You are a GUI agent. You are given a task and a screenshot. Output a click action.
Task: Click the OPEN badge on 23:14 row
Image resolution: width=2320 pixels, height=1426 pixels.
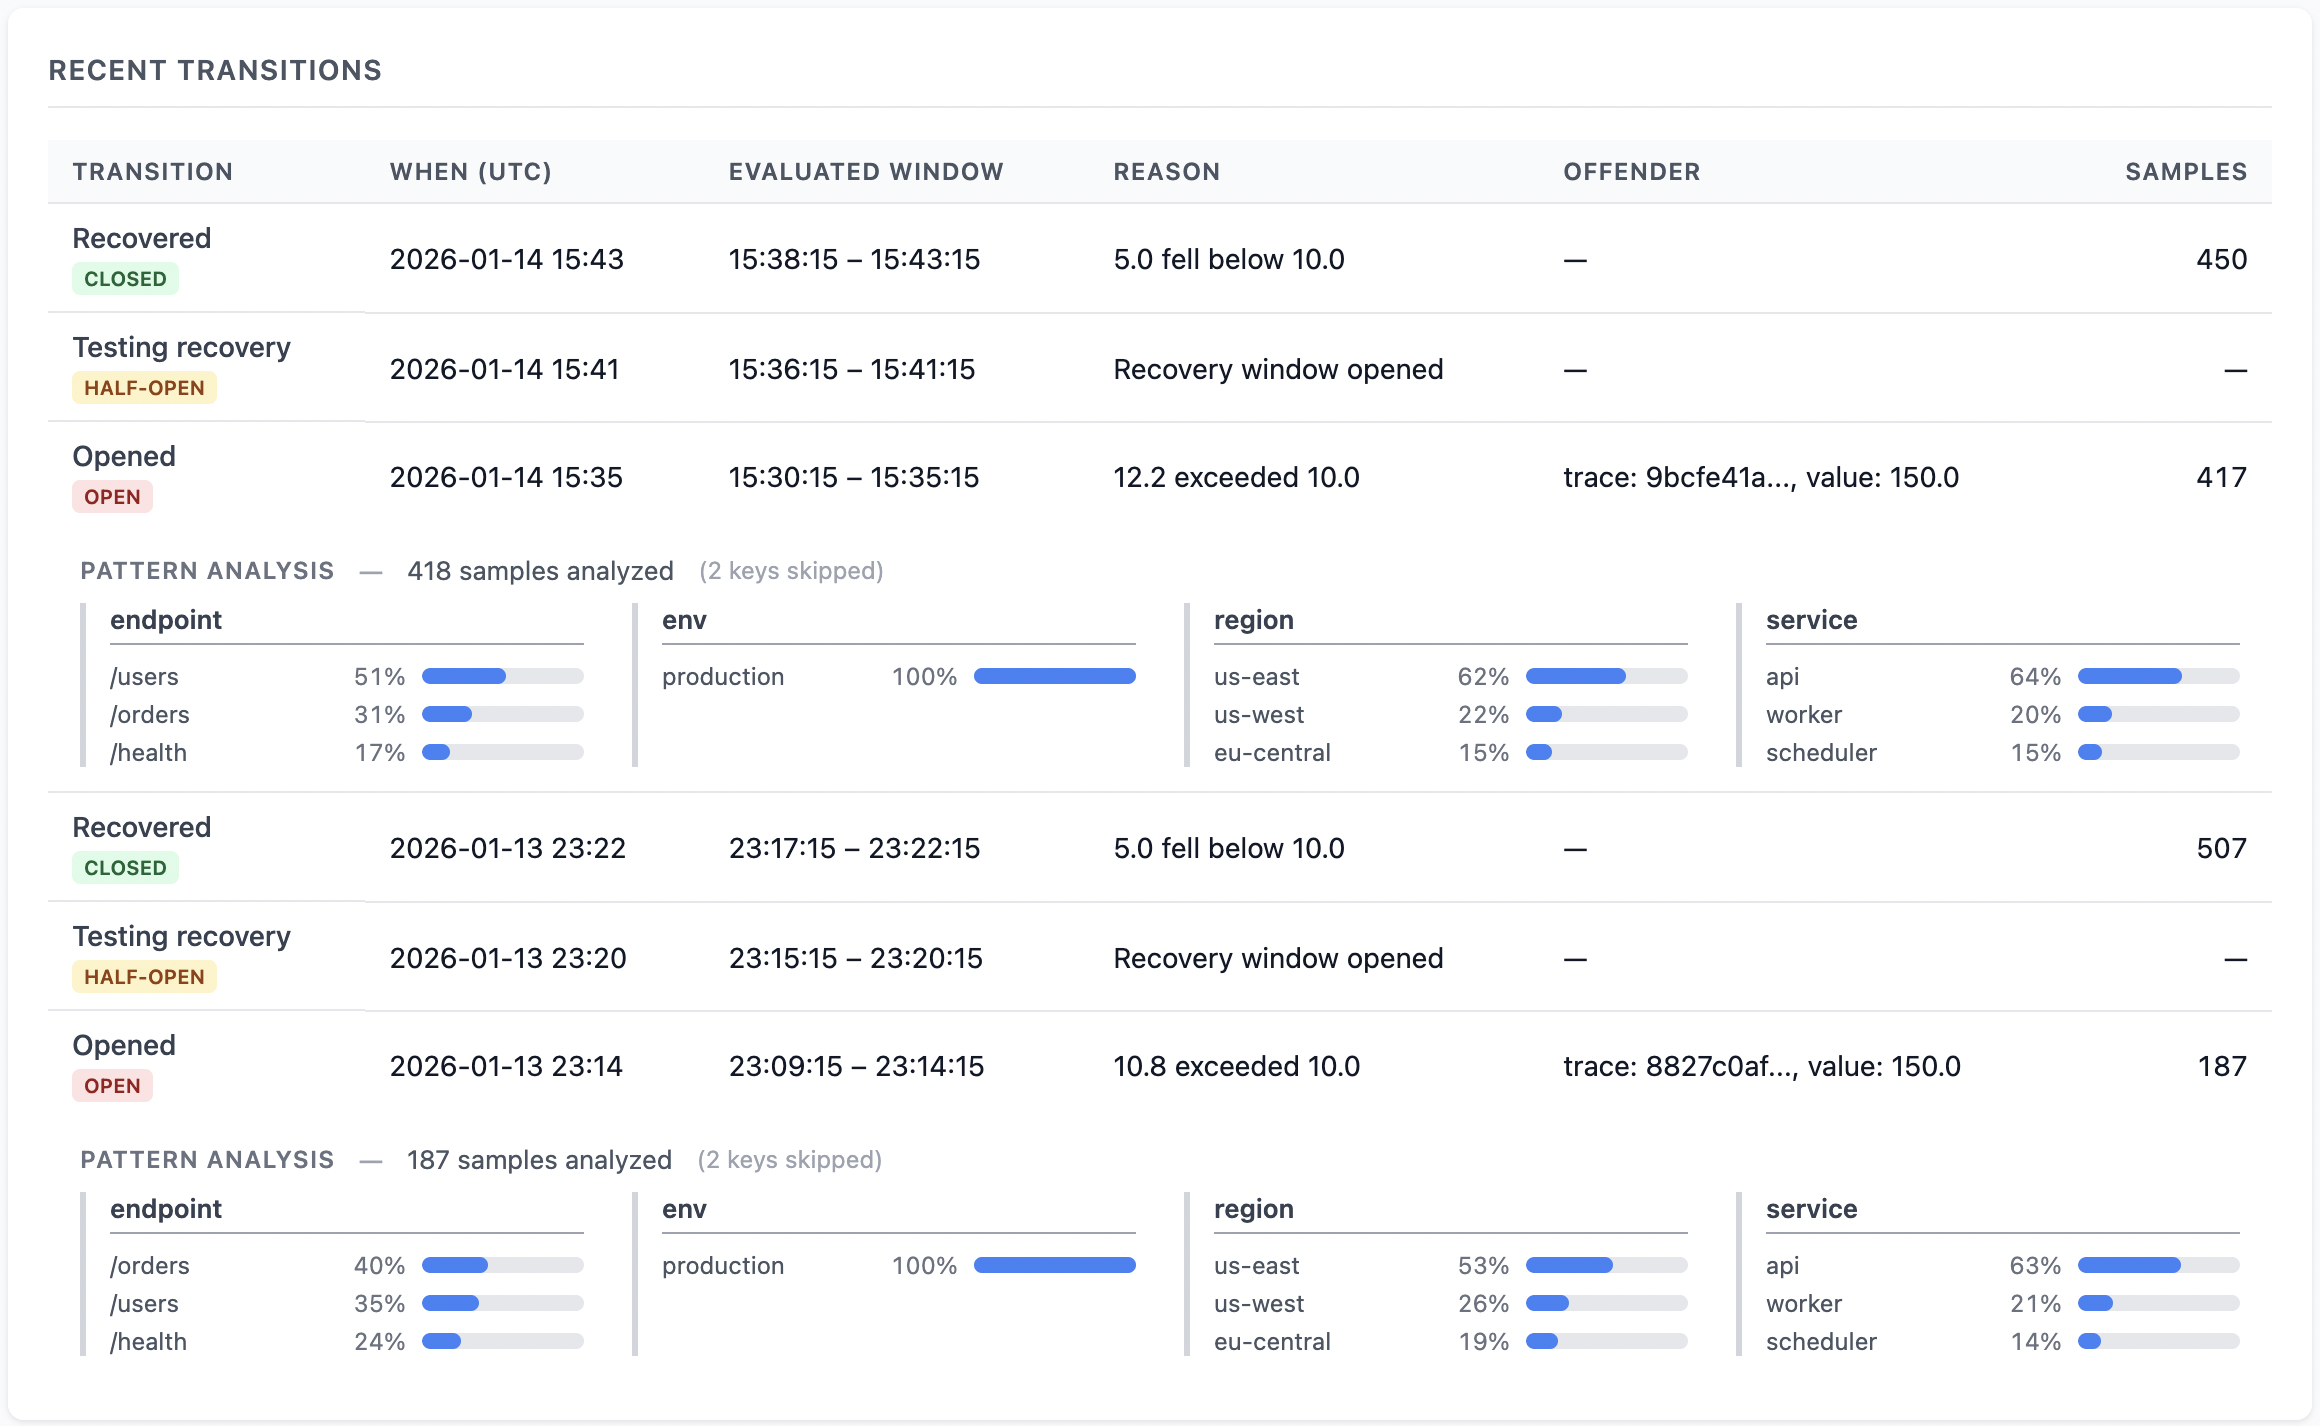point(112,1086)
